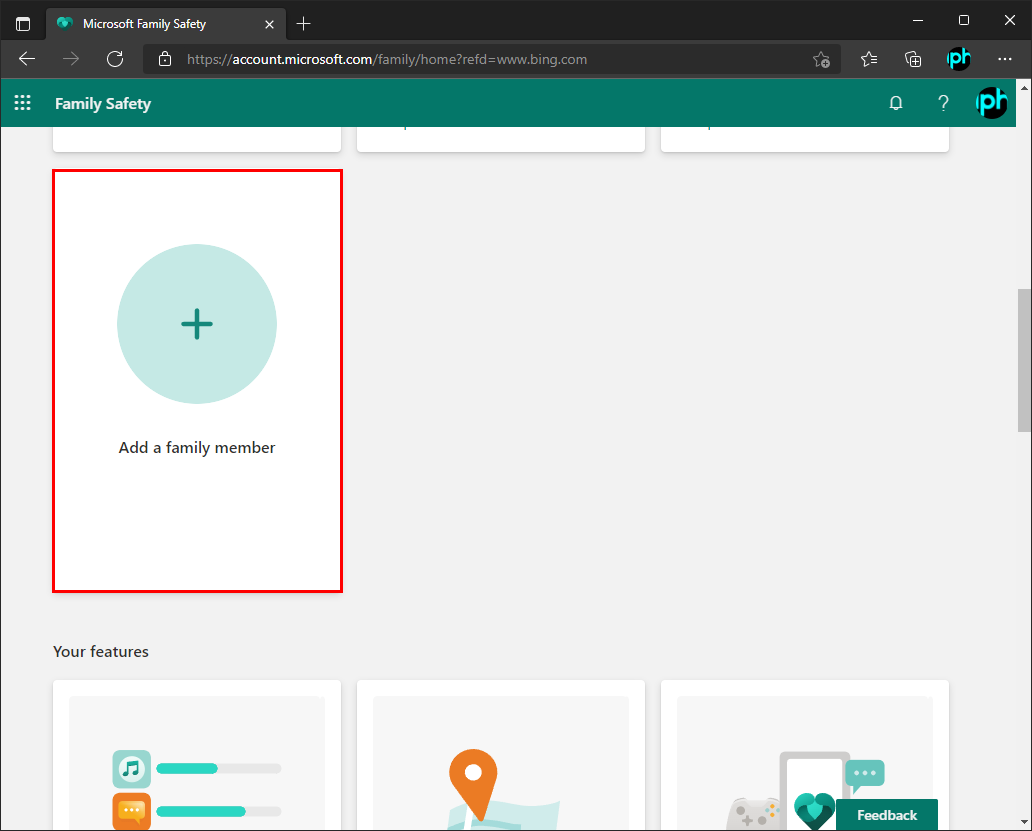
Task: Click the plus circle to add member
Action: point(197,324)
